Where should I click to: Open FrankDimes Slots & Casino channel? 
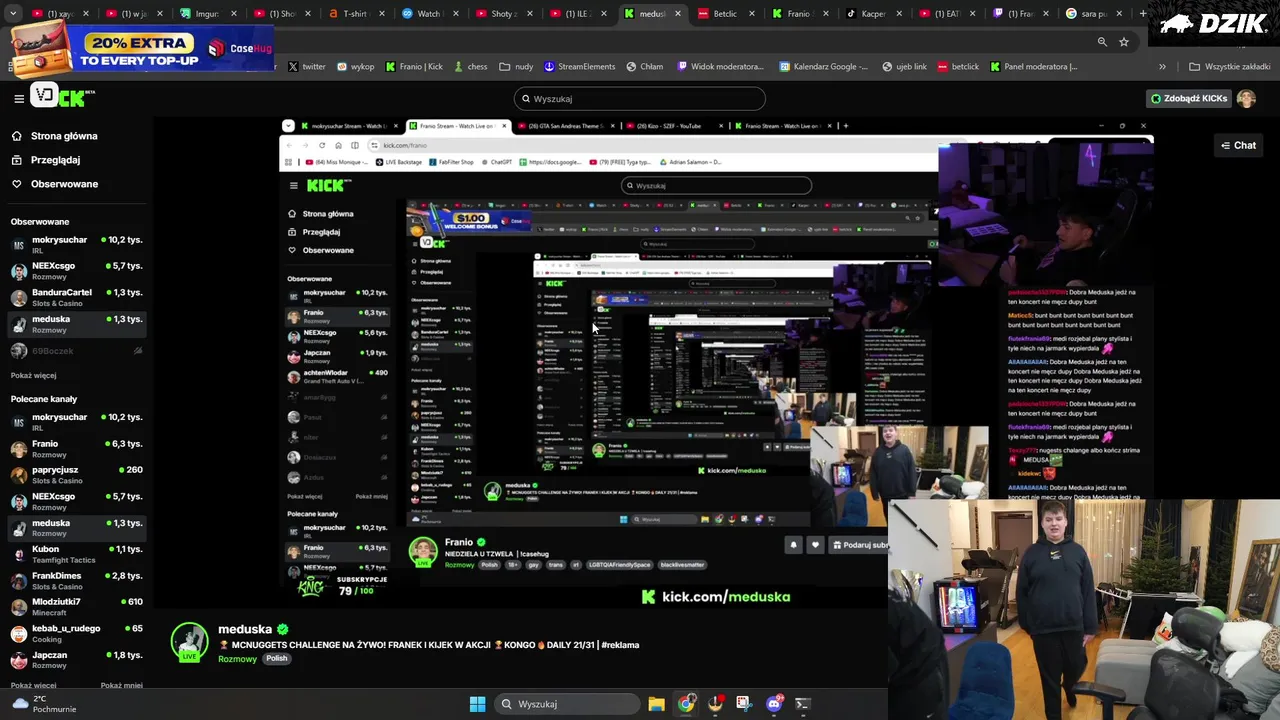tap(76, 581)
